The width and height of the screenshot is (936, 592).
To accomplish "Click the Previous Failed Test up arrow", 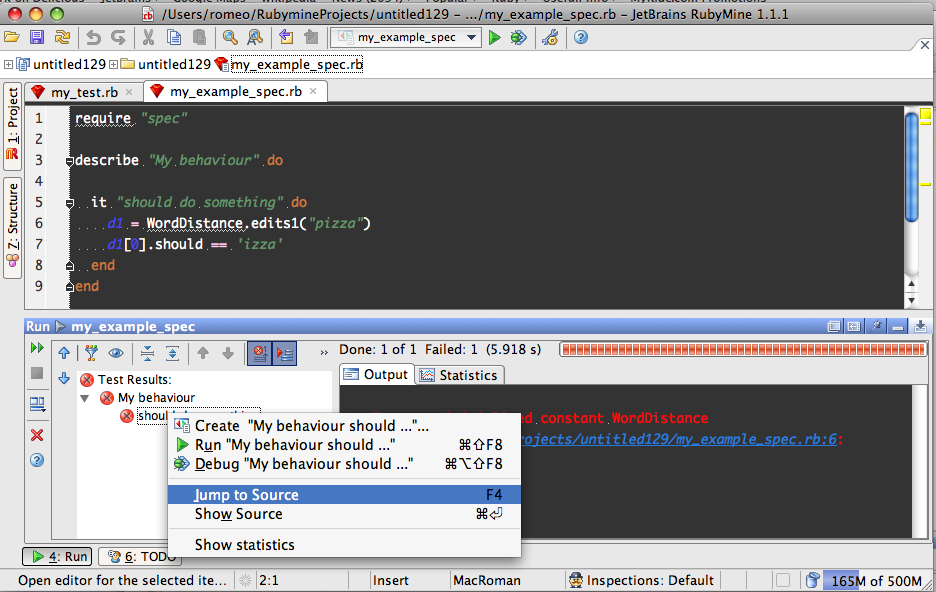I will [x=203, y=353].
